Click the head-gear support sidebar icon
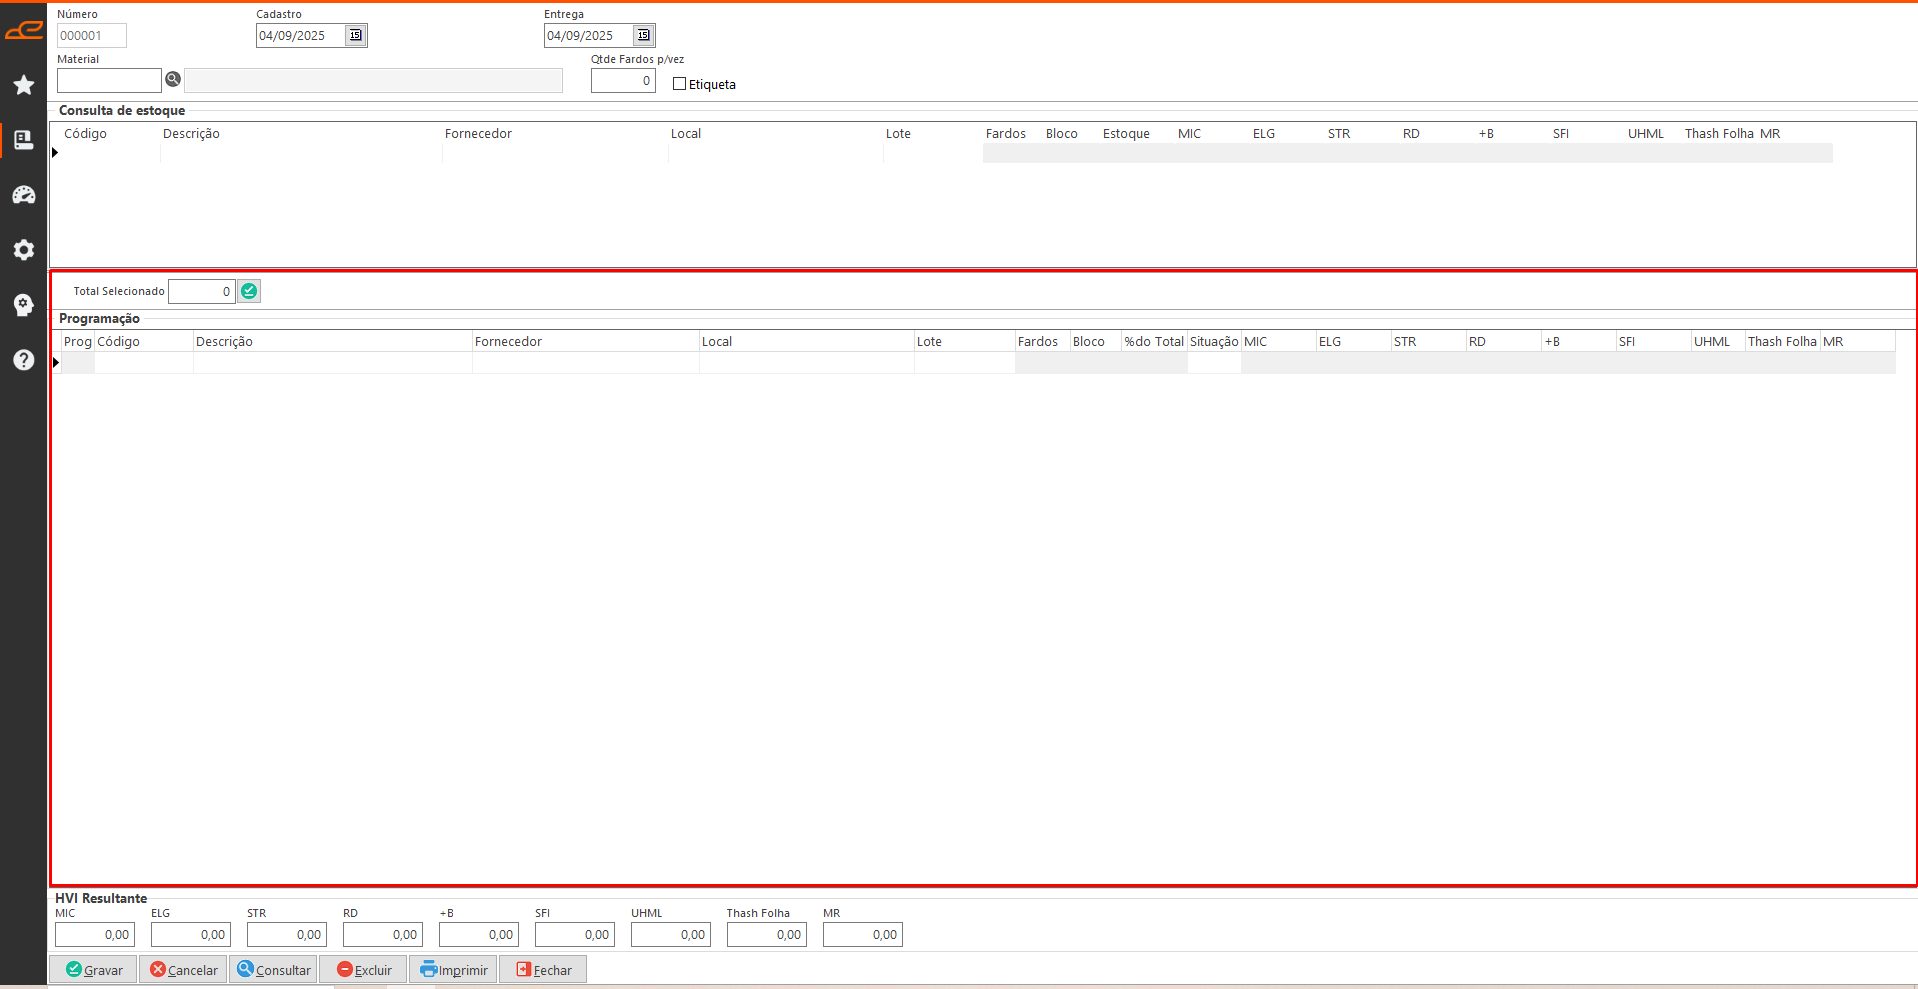Viewport: 1918px width, 989px height. point(24,305)
